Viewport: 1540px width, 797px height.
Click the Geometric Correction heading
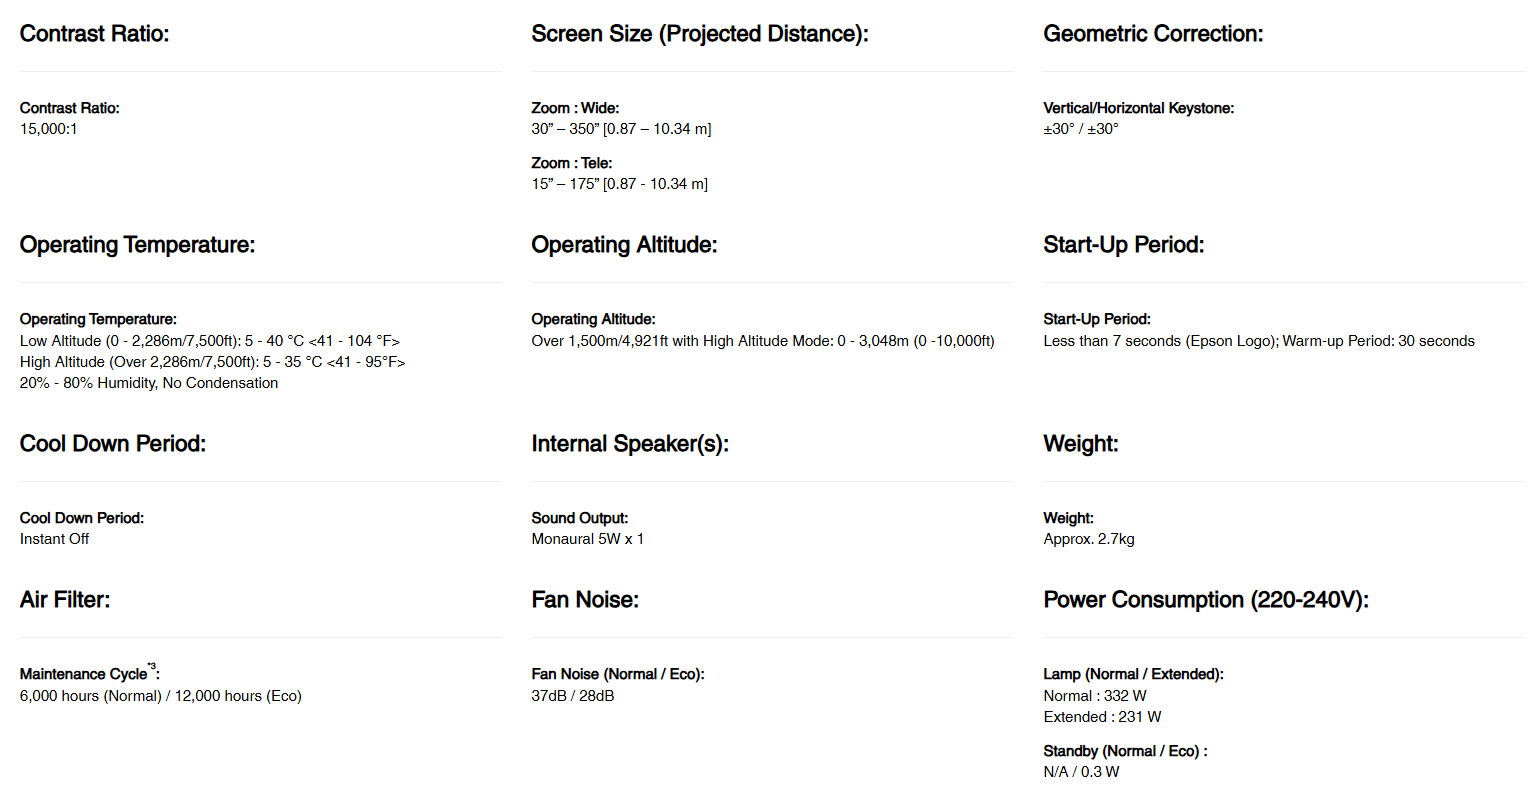[x=1153, y=34]
